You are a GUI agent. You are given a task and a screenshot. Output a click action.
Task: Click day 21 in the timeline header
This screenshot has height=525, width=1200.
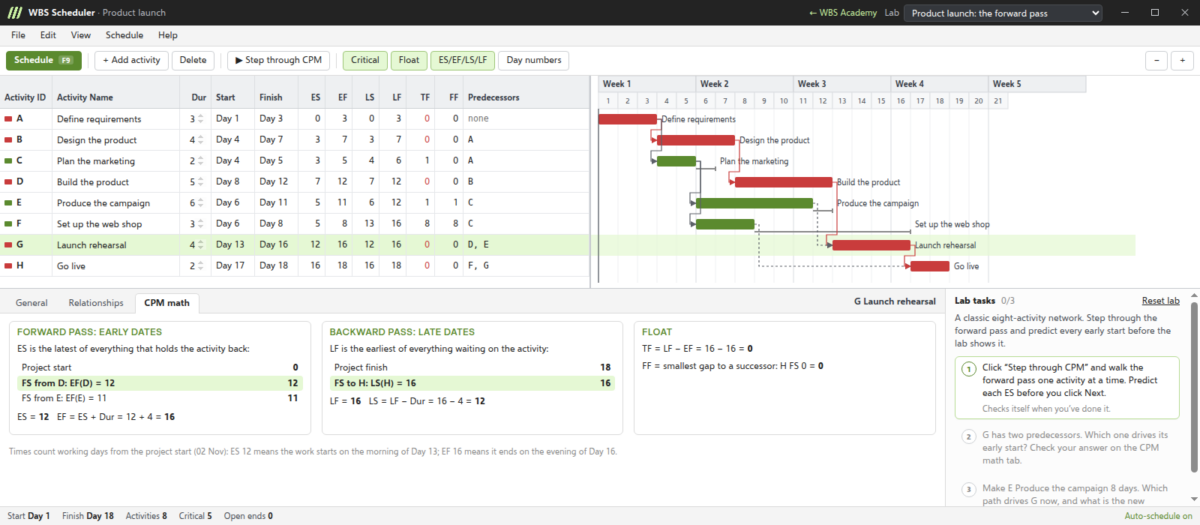click(999, 101)
